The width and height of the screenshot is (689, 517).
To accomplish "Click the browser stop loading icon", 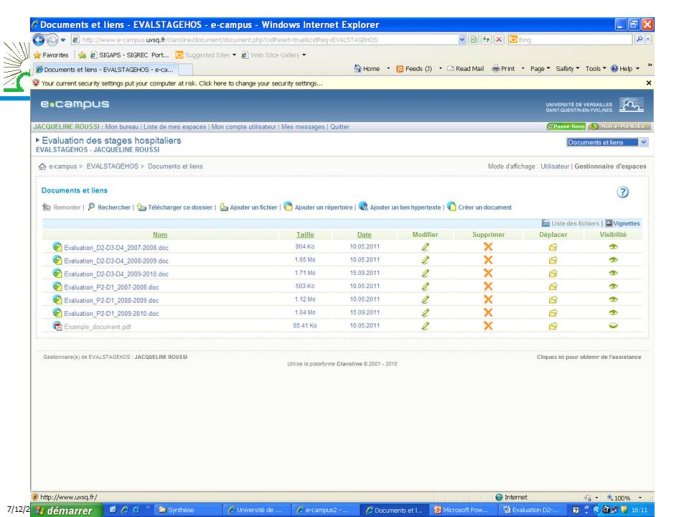I will (499, 40).
